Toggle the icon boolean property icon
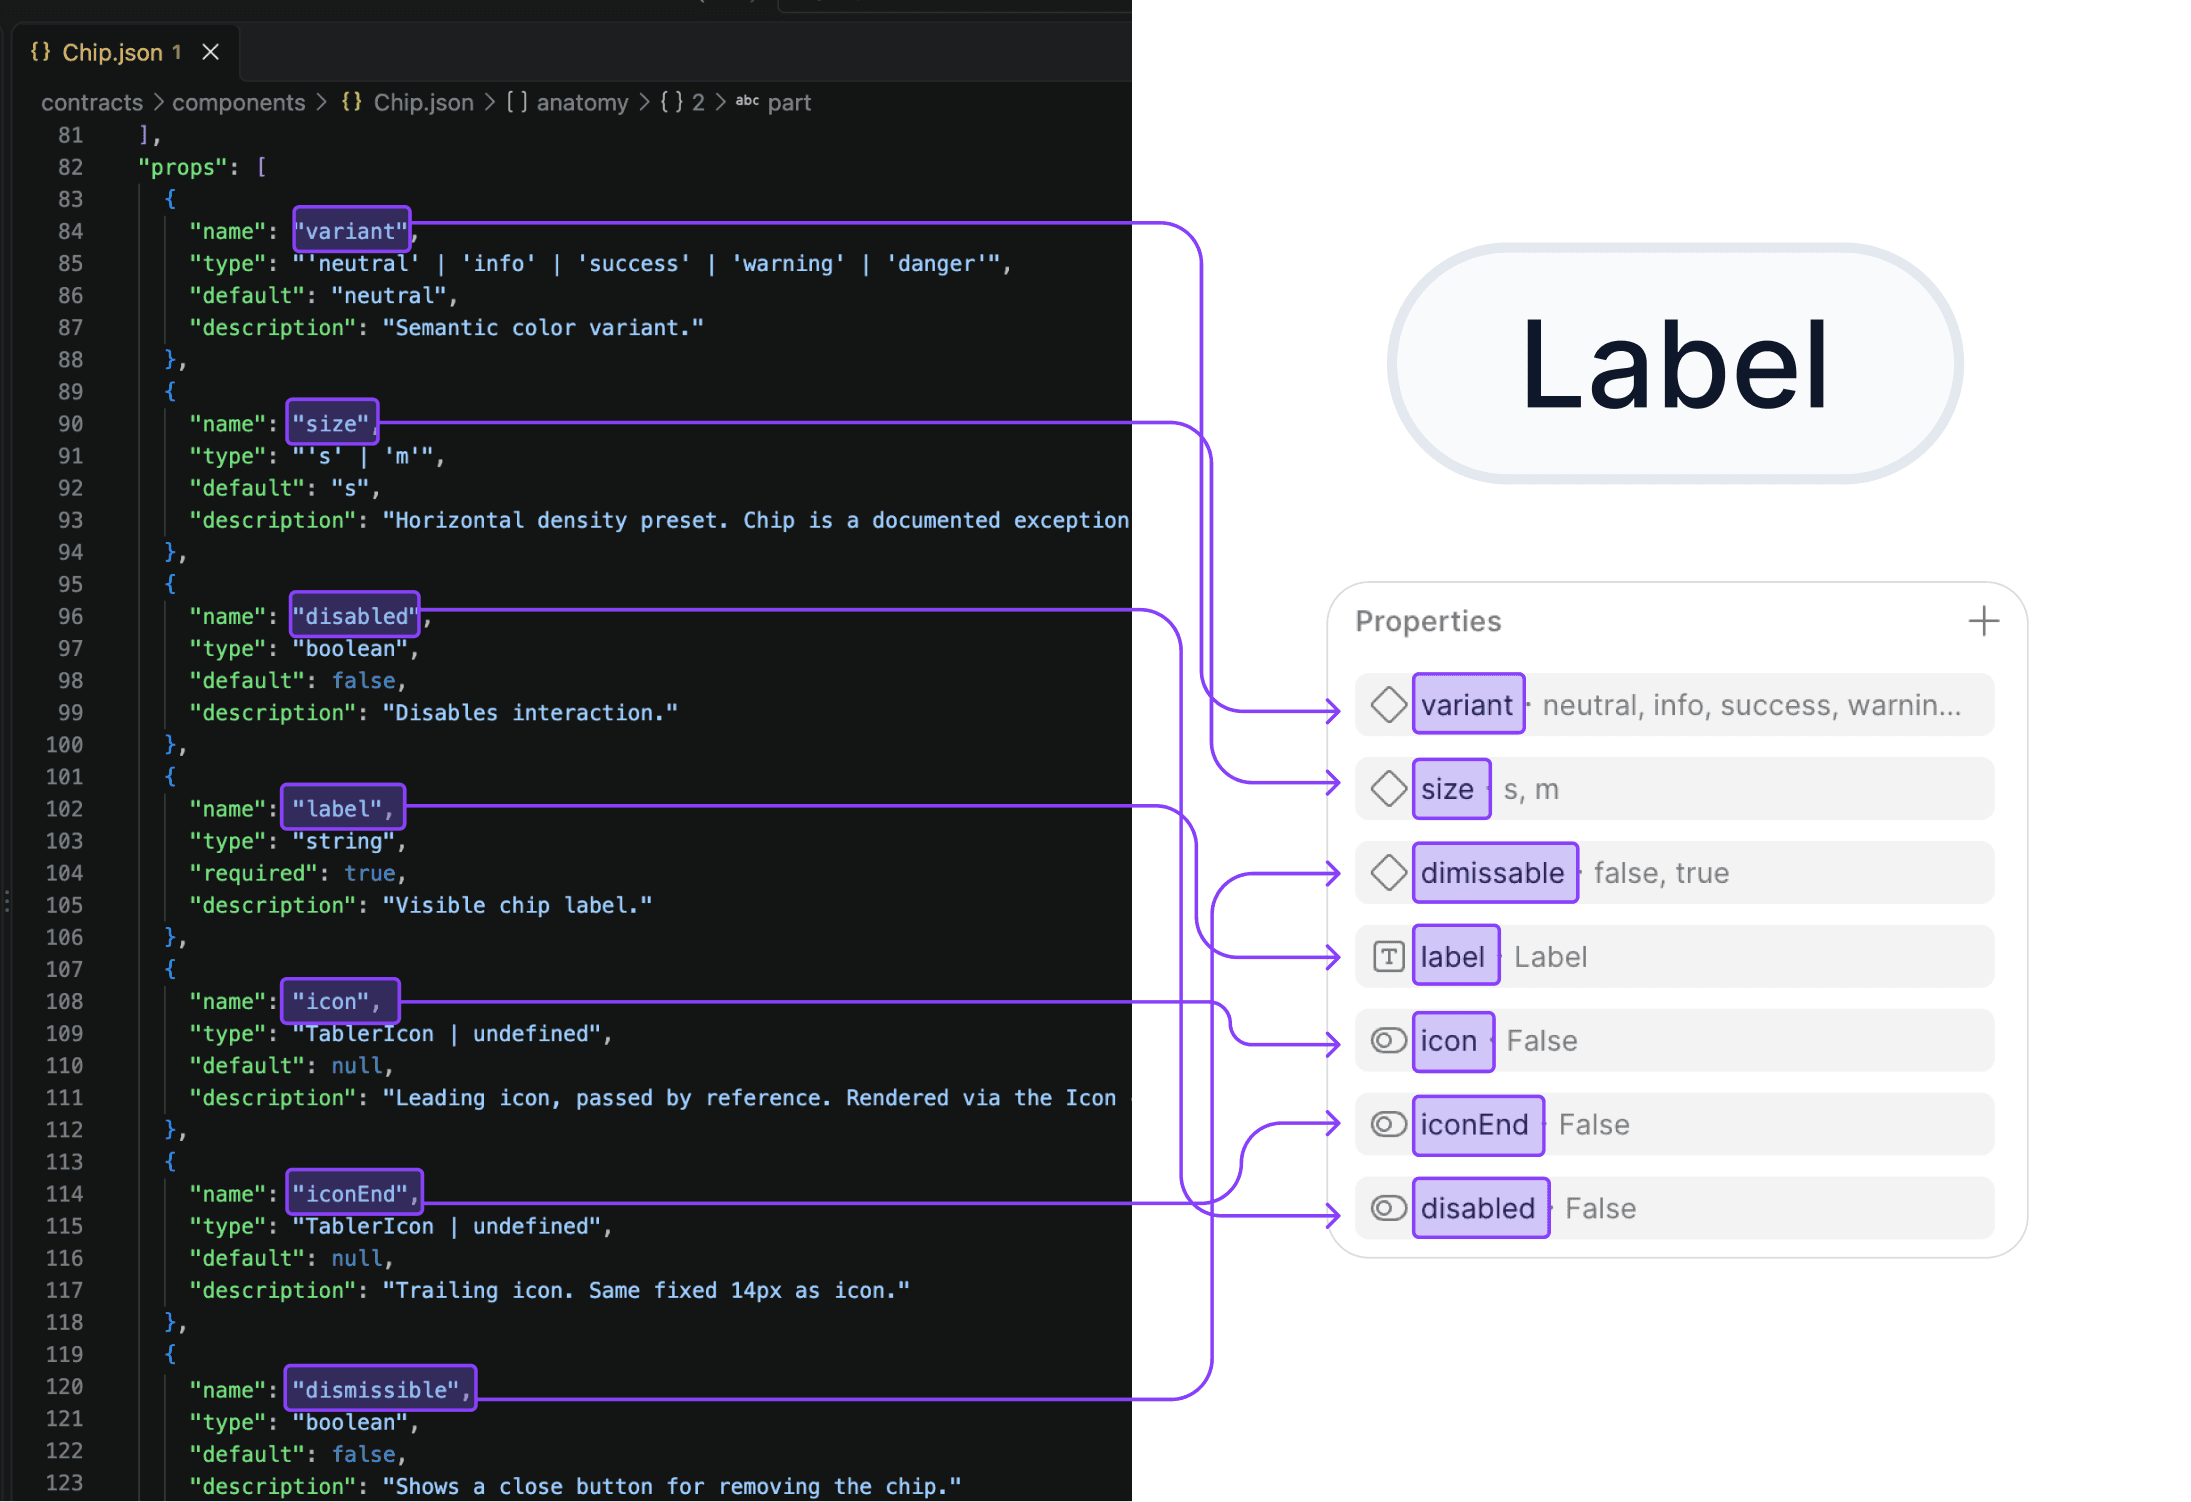 coord(1388,1041)
